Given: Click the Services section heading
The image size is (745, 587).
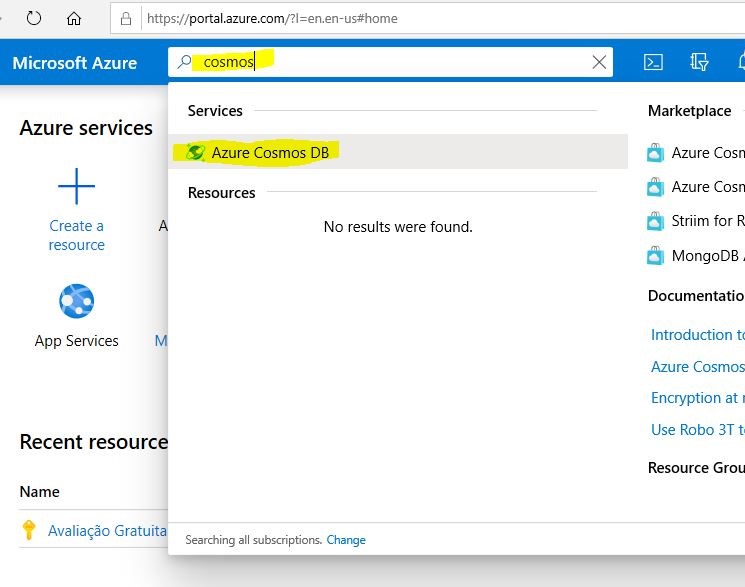Looking at the screenshot, I should 215,111.
